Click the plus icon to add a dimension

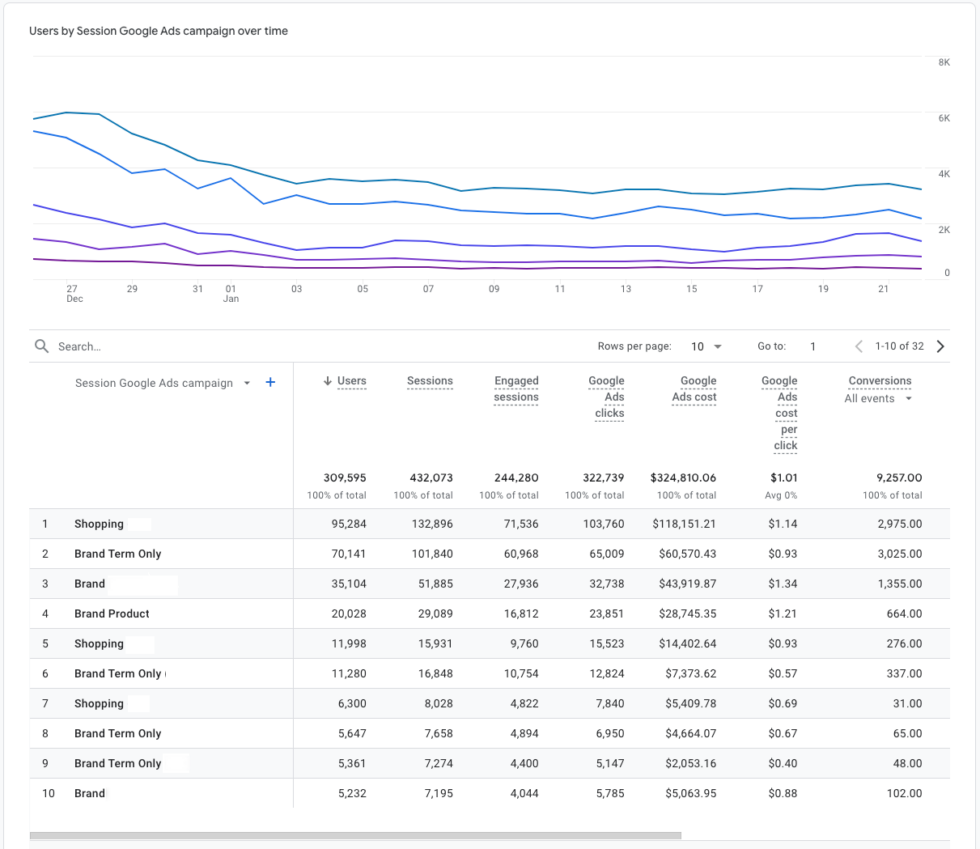[x=270, y=382]
